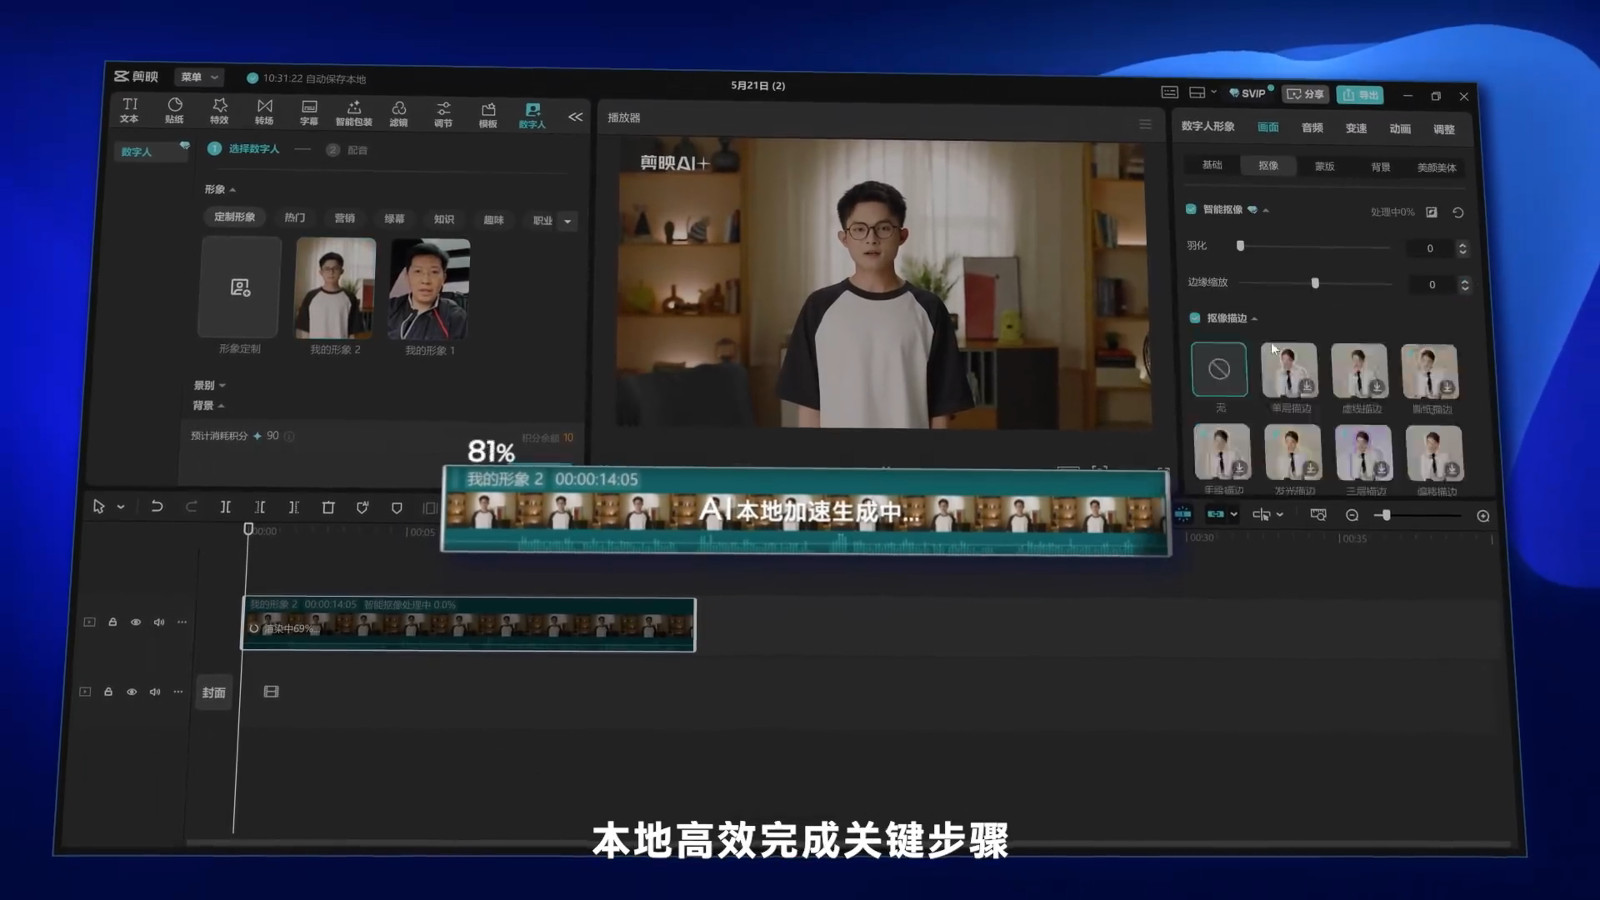Toggle the 智能抠像 checkbox
The image size is (1600, 900).
point(1191,209)
